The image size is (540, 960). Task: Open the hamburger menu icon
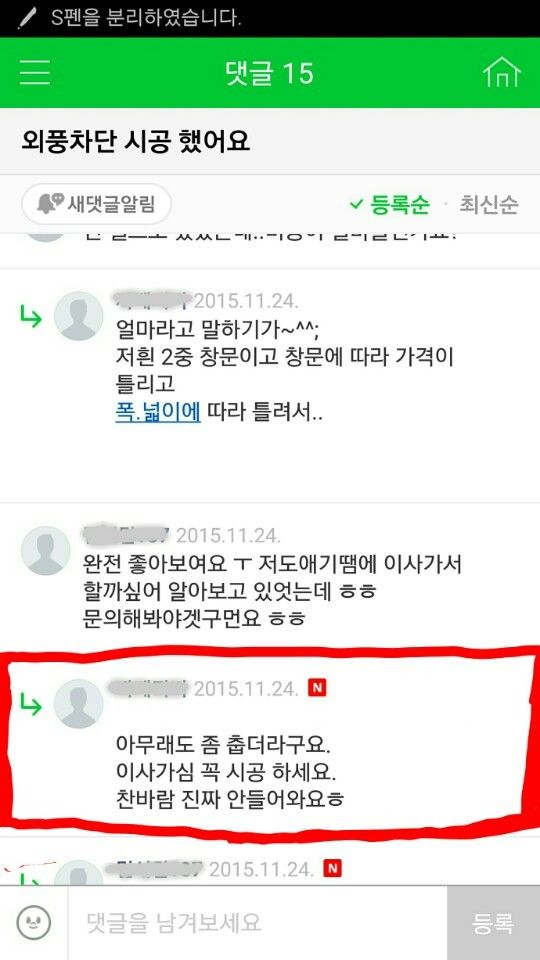[x=34, y=73]
